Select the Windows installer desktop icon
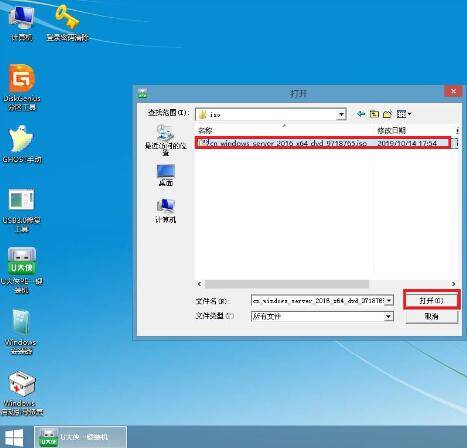 pos(21,331)
